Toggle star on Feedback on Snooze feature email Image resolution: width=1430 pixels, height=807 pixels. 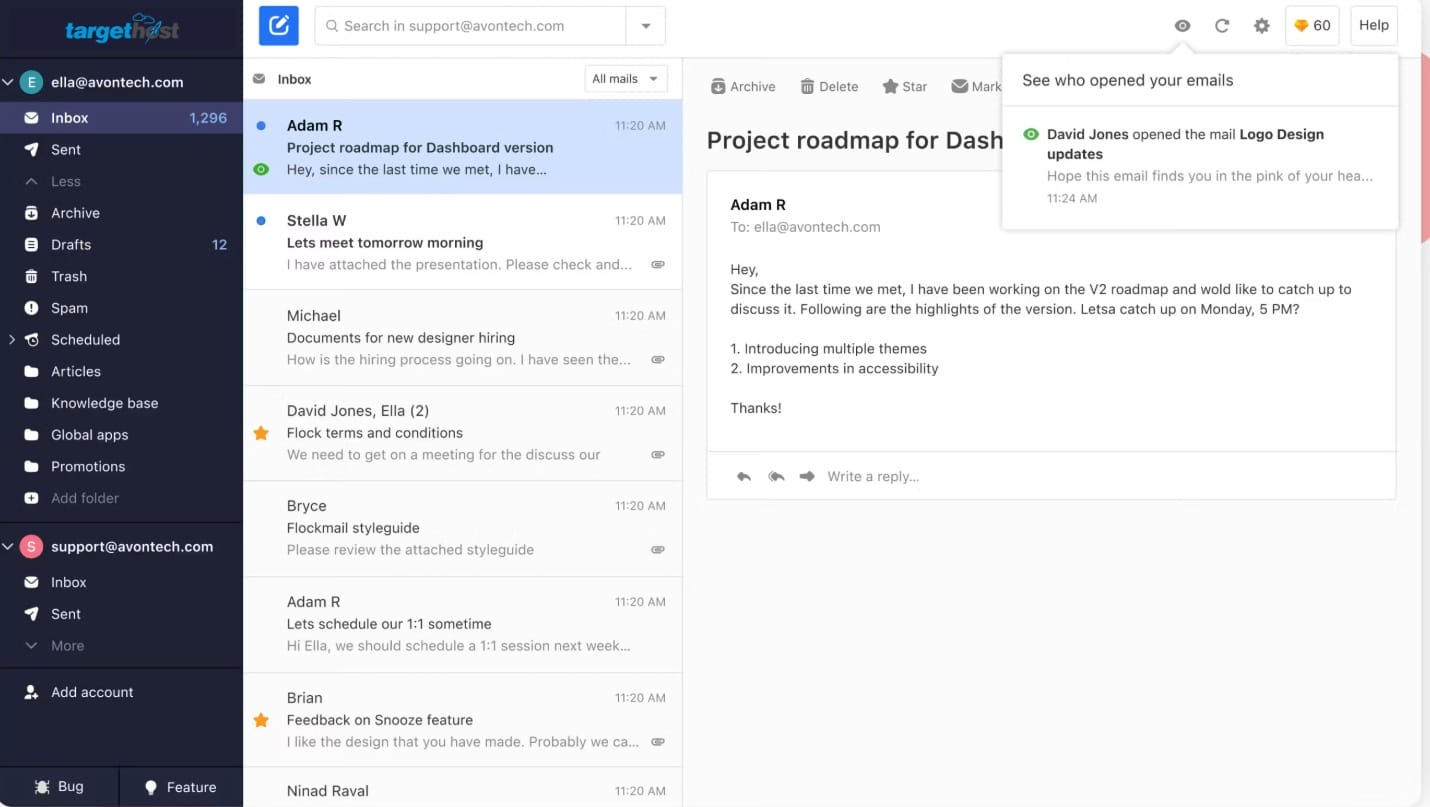pos(261,720)
